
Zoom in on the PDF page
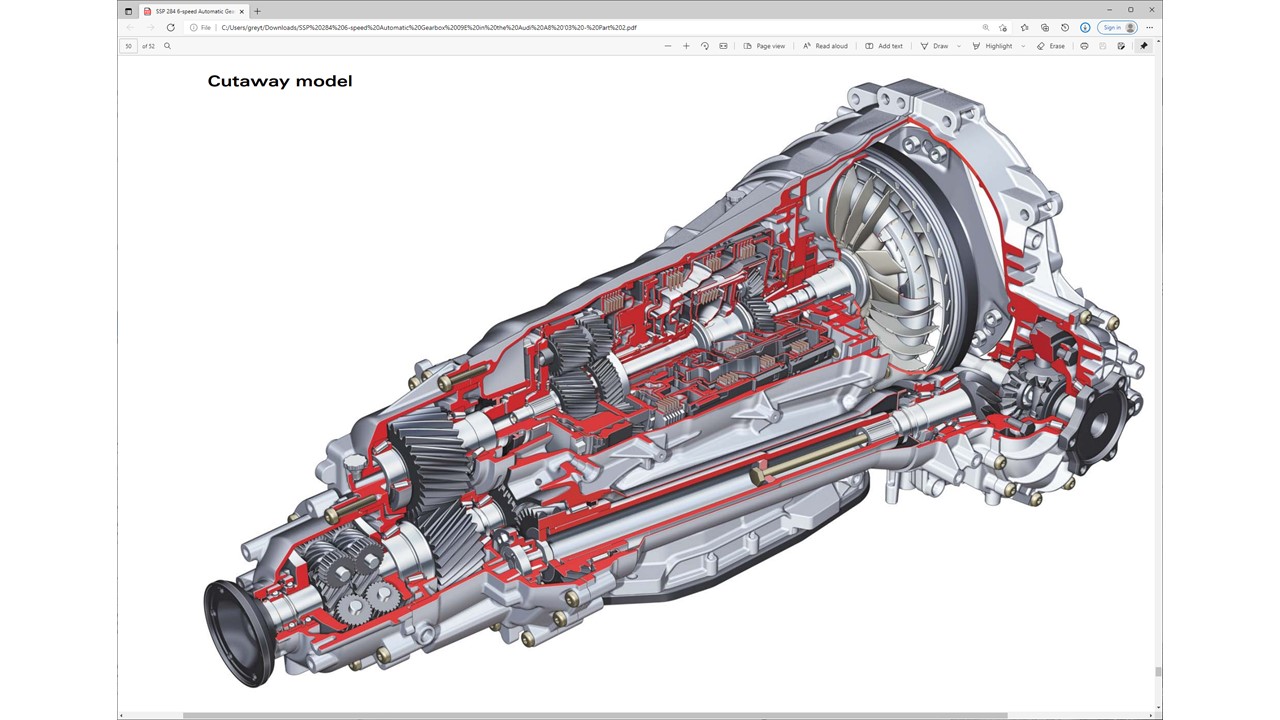click(x=686, y=46)
